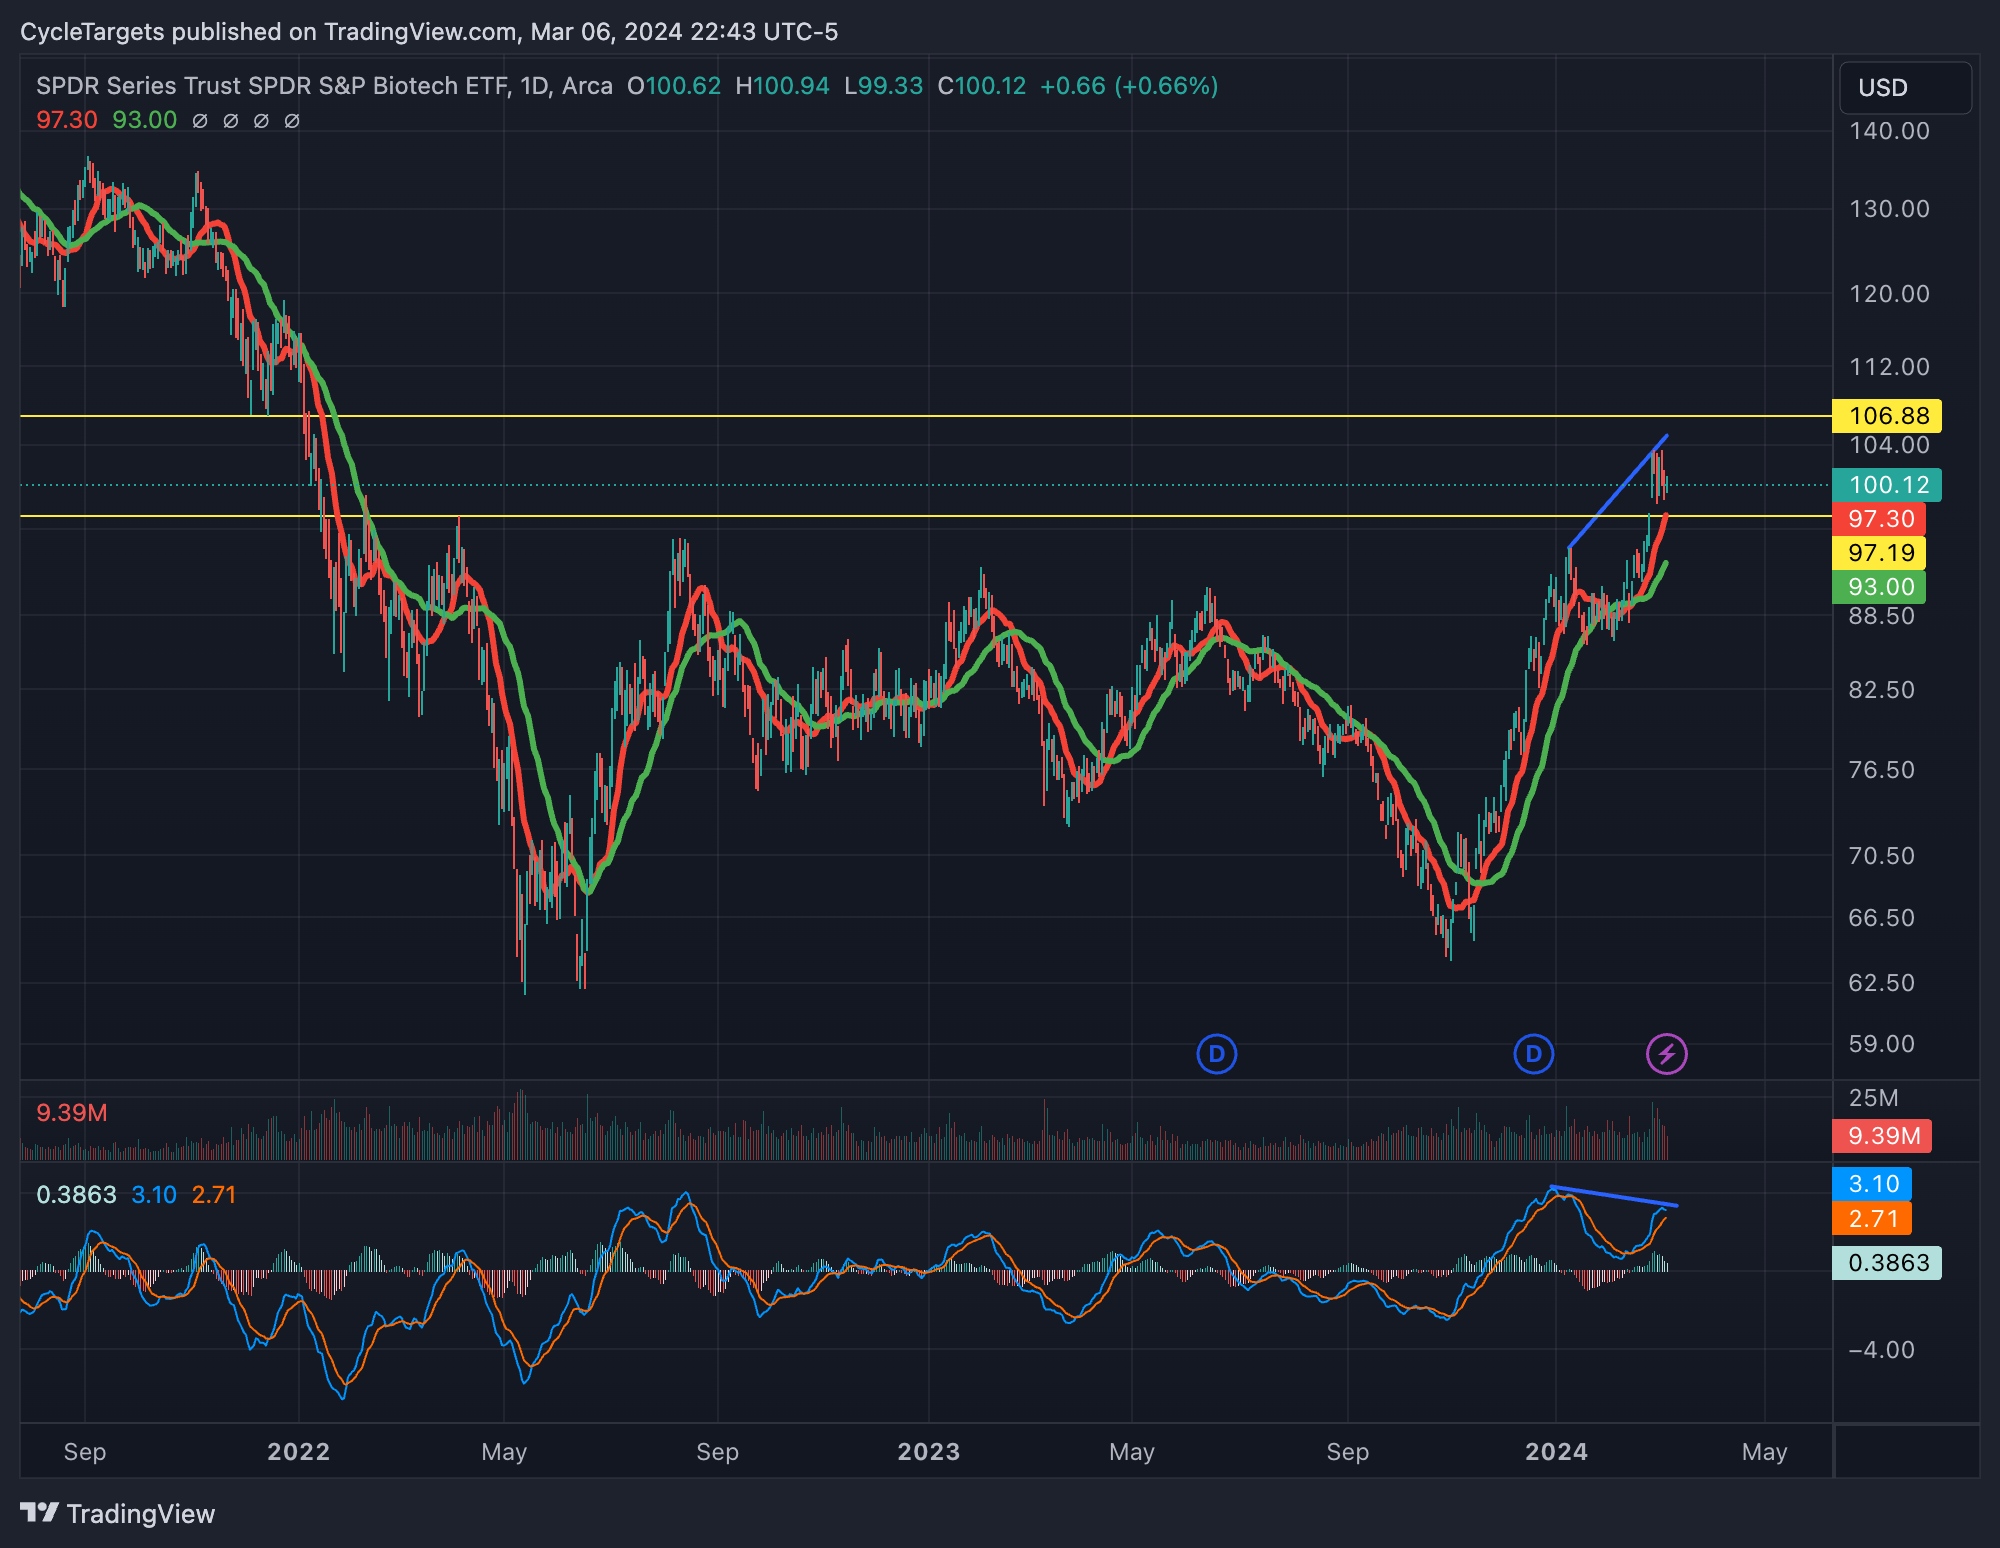The height and width of the screenshot is (1548, 2000).
Task: Click the yellow 106.88 price label
Action: pyautogui.click(x=1886, y=416)
